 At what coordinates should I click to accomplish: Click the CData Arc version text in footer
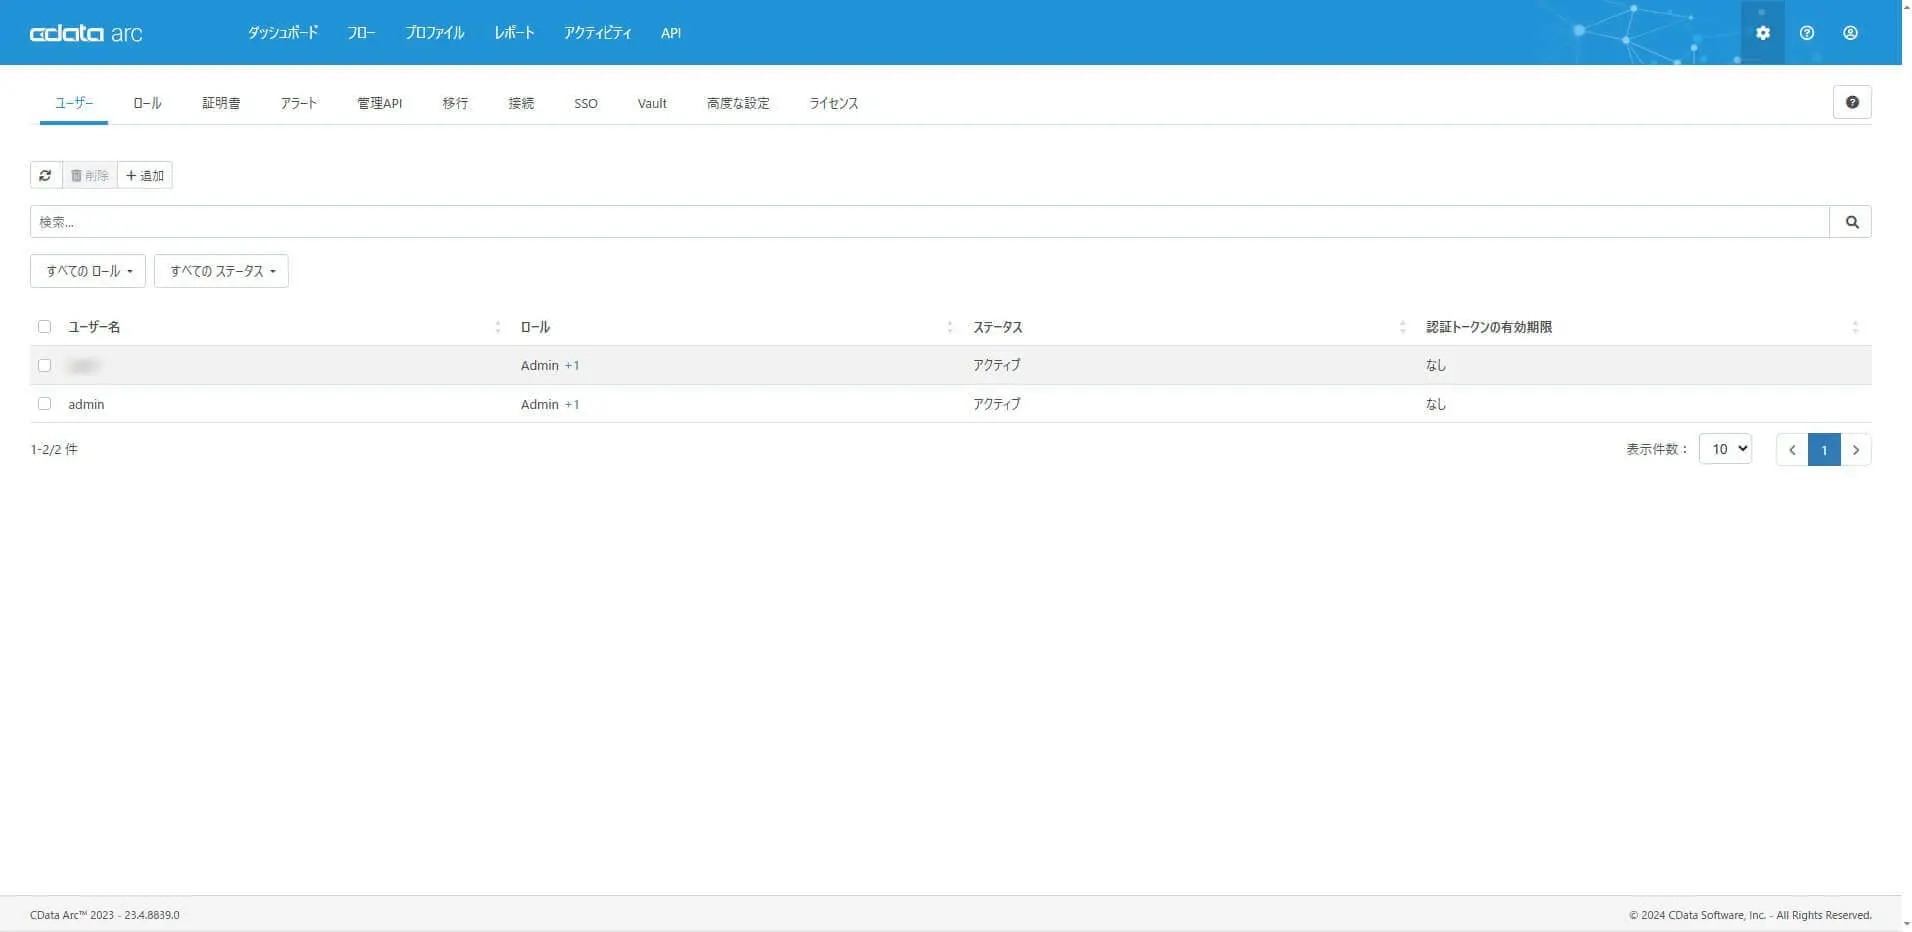click(105, 915)
